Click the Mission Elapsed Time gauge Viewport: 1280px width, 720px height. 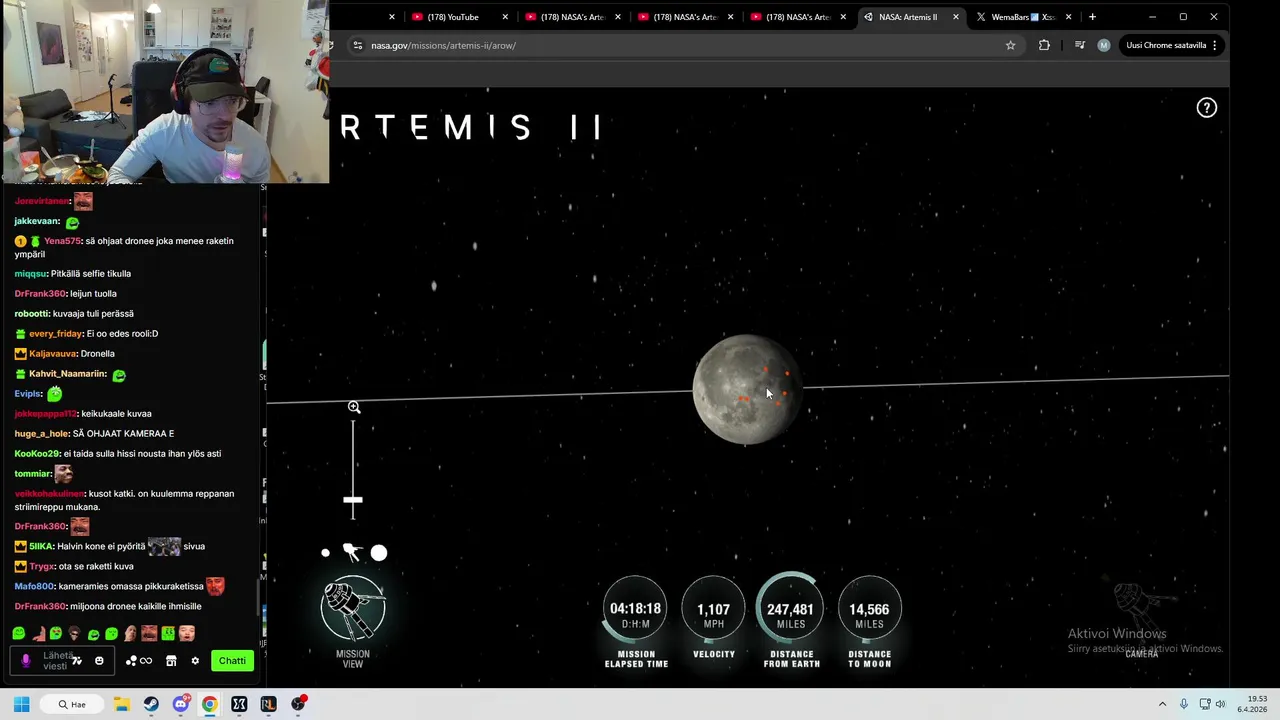(x=636, y=609)
